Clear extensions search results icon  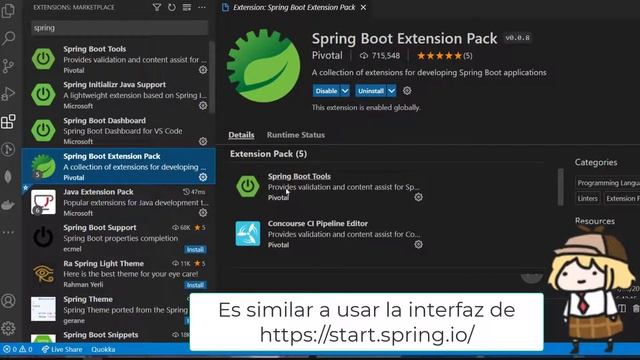[187, 7]
